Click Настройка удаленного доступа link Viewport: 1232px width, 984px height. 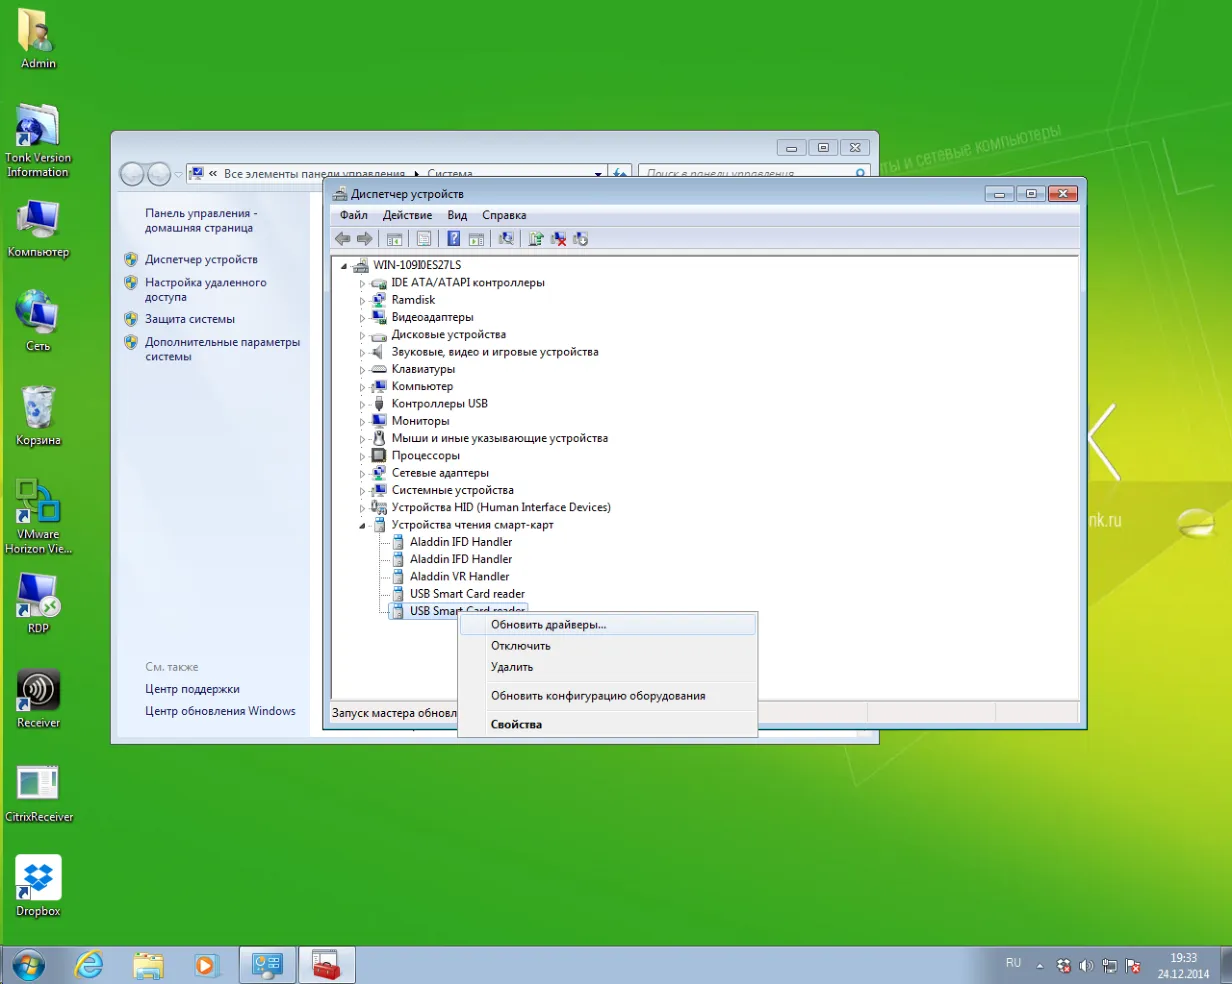point(206,290)
